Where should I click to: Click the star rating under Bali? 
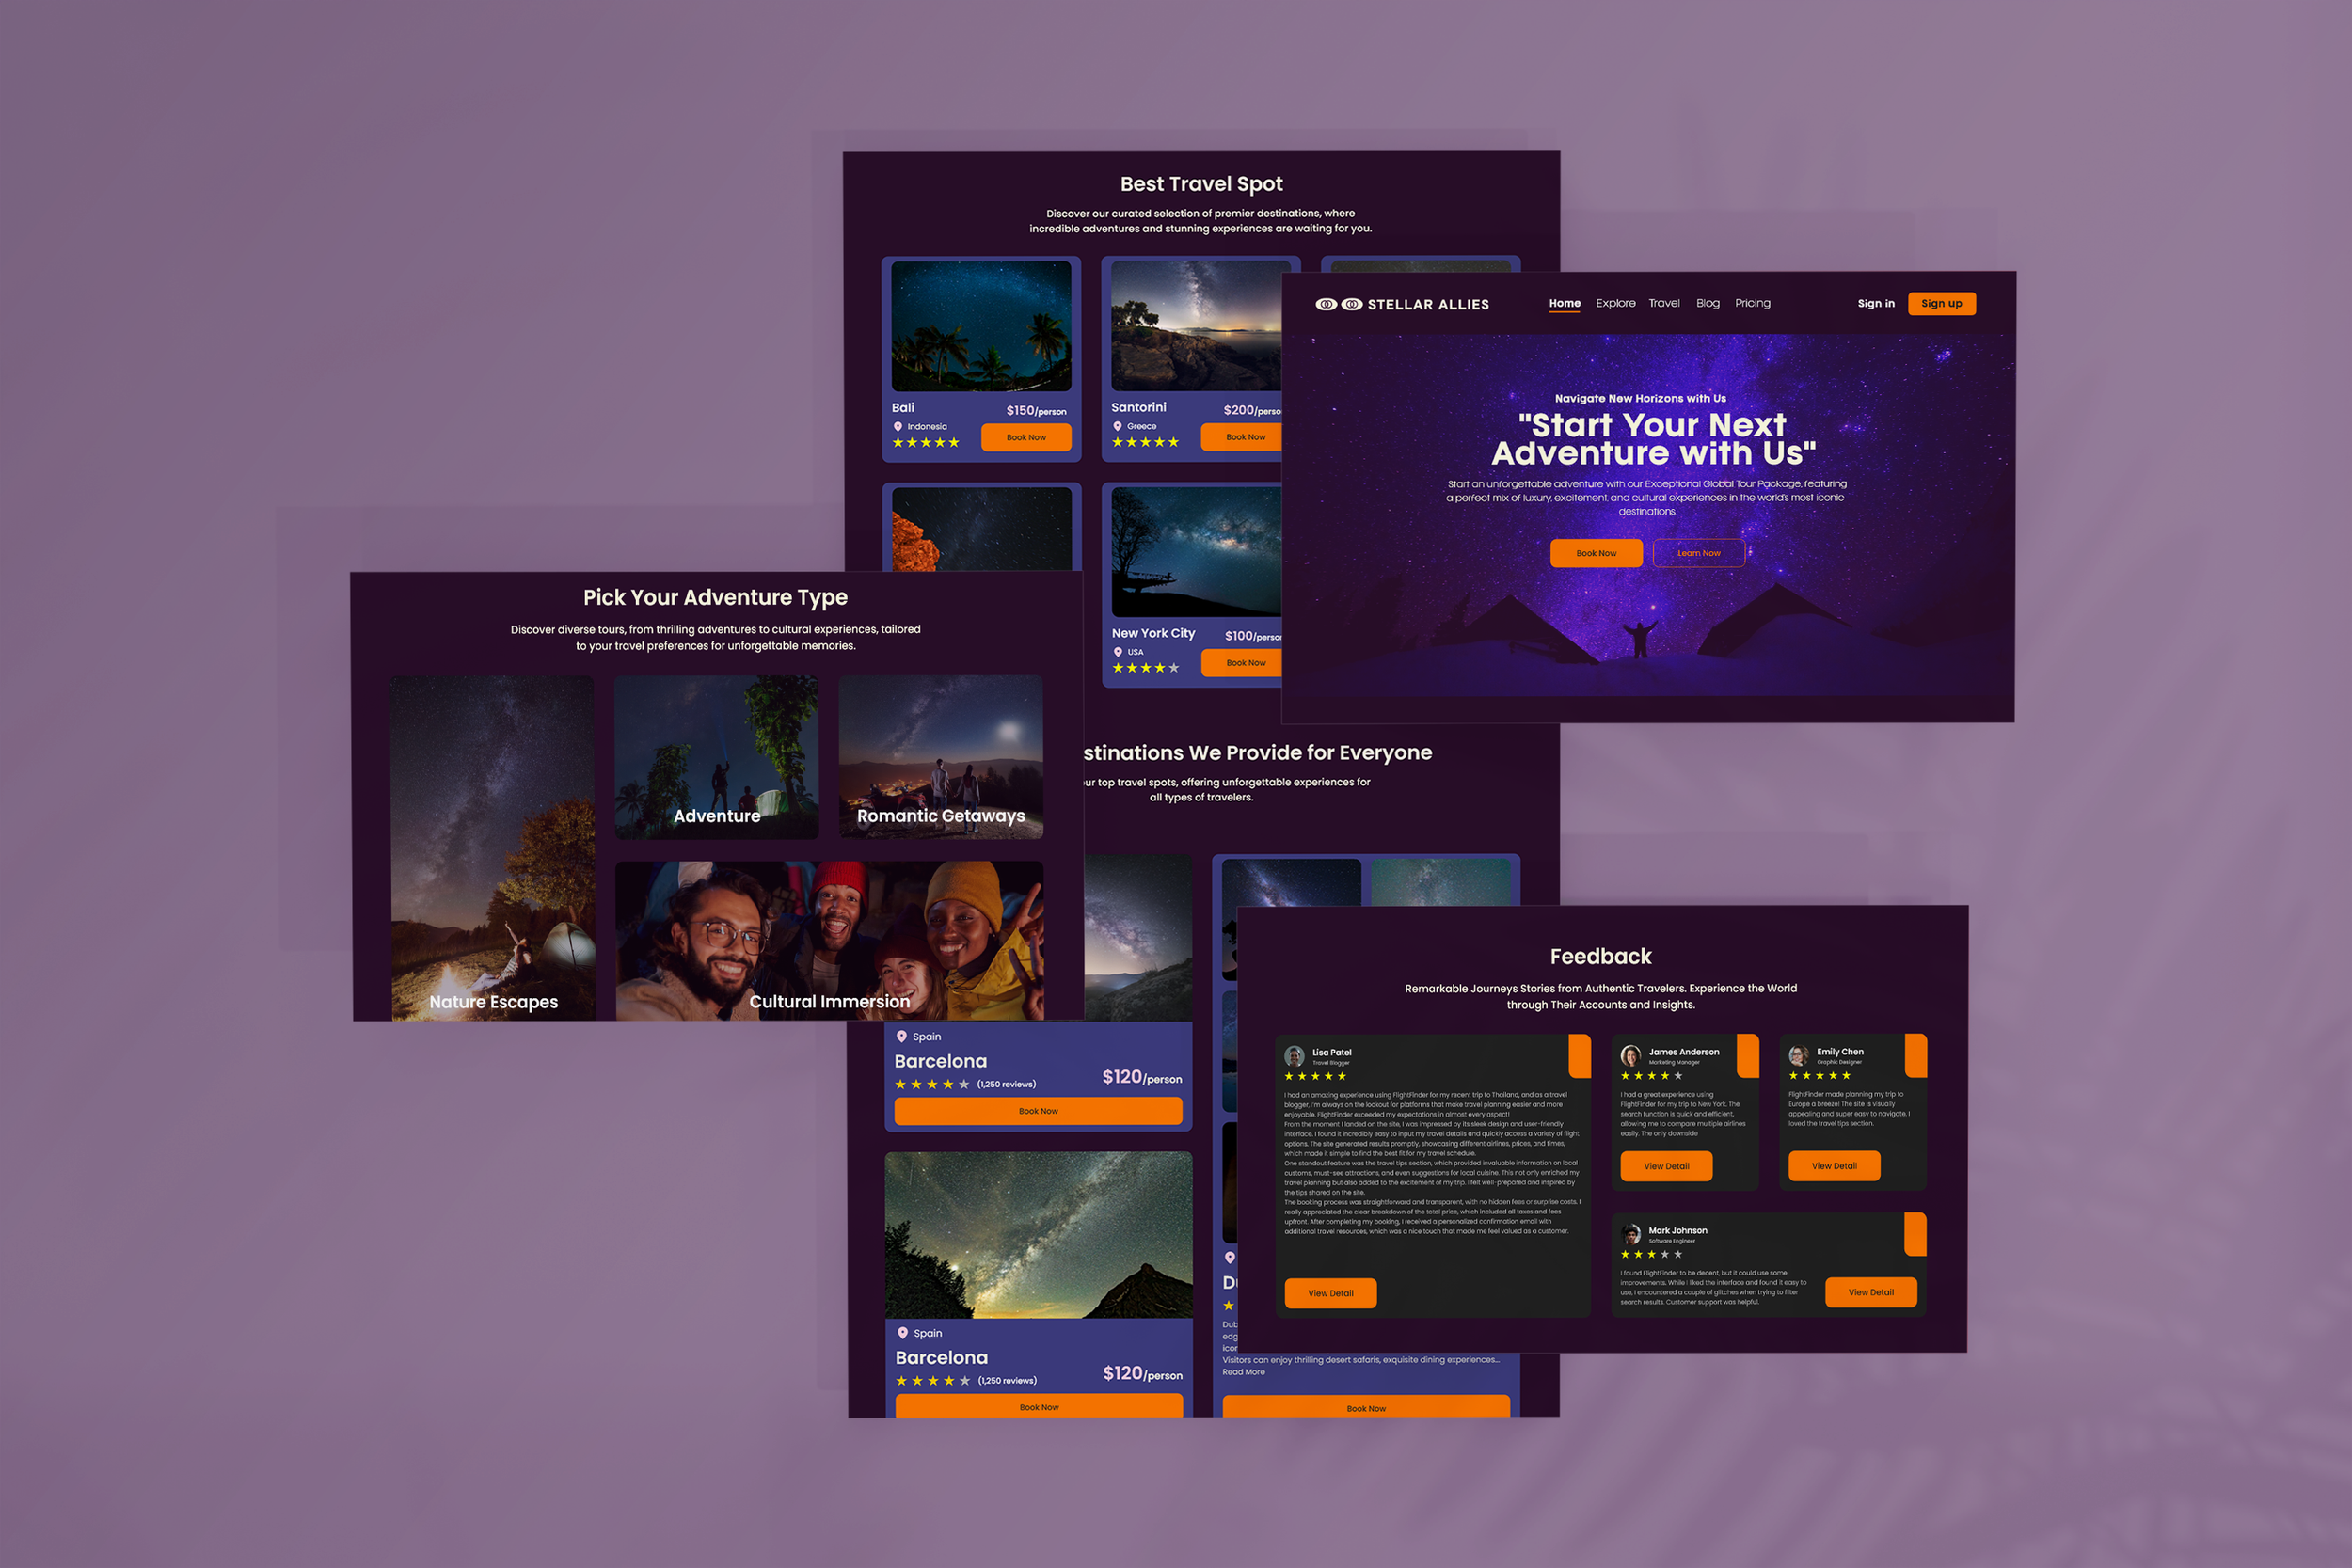click(x=926, y=443)
